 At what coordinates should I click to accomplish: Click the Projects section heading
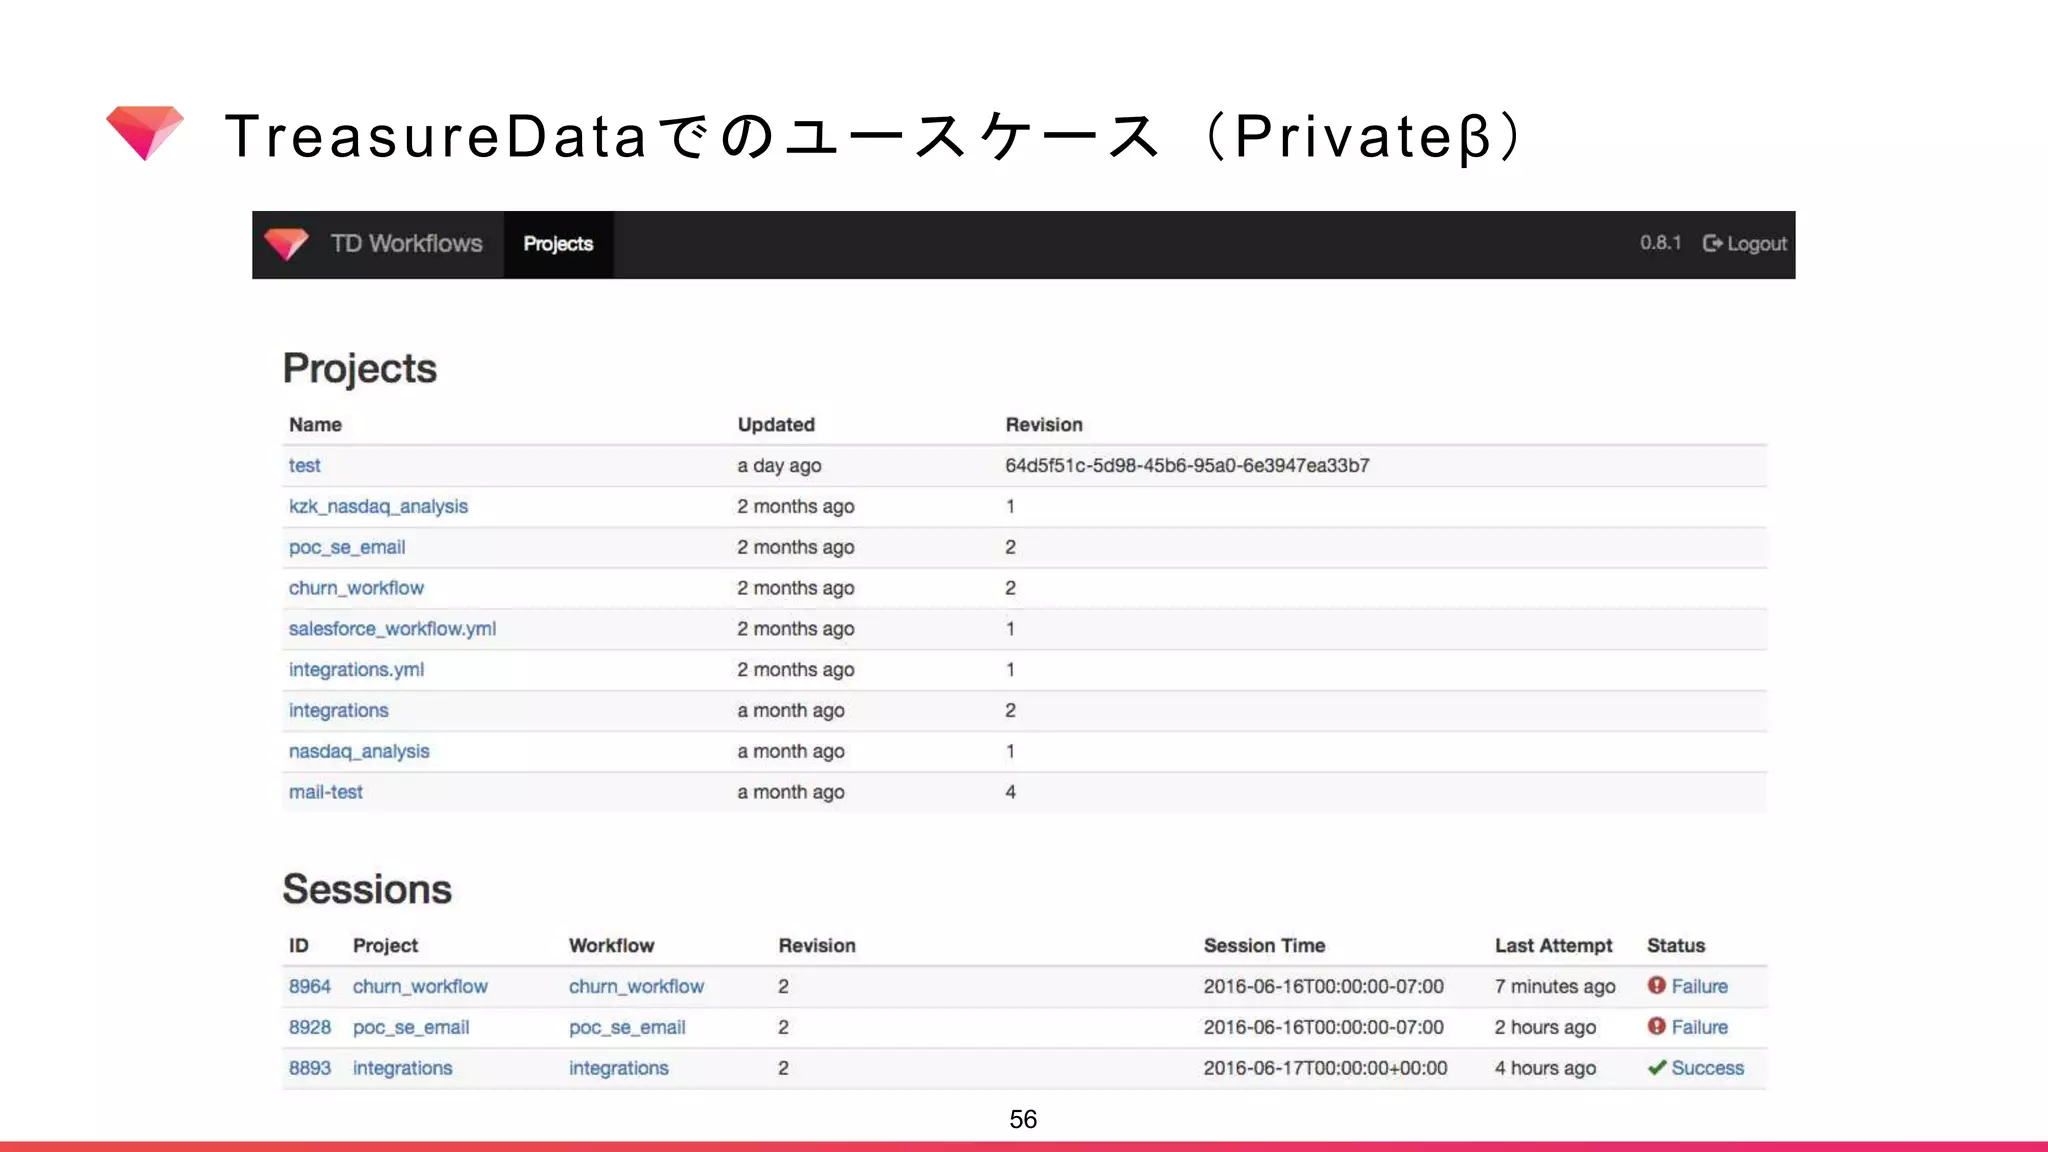[x=360, y=370]
